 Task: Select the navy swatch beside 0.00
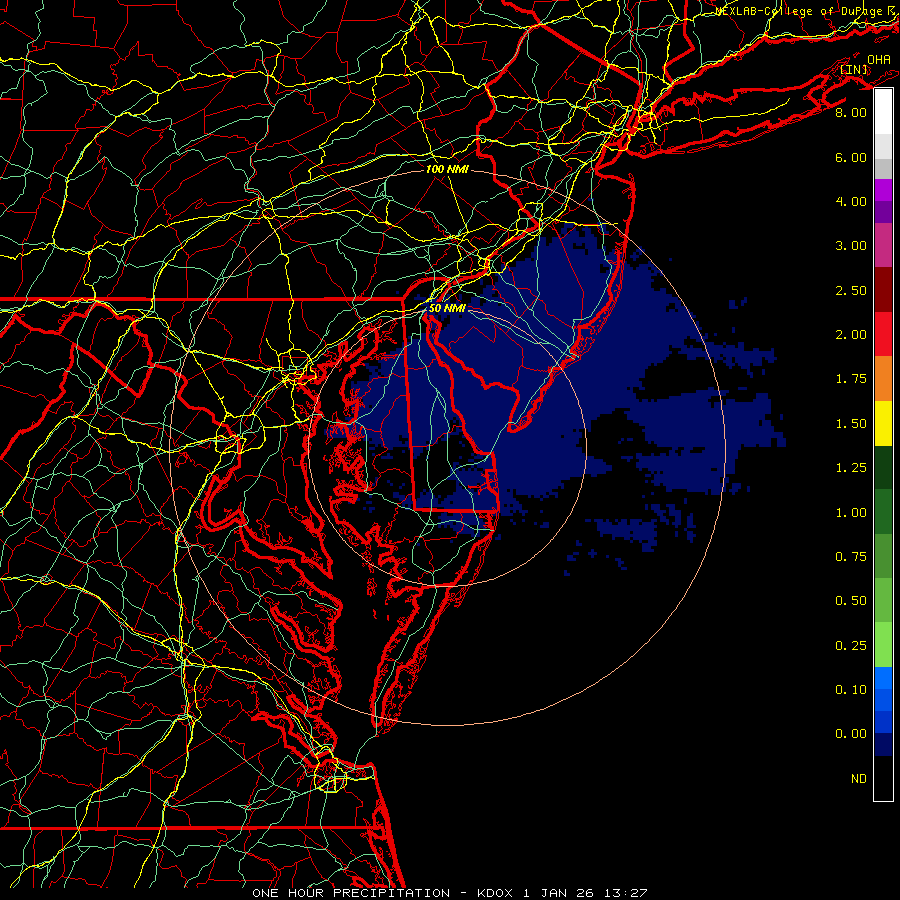(x=883, y=744)
